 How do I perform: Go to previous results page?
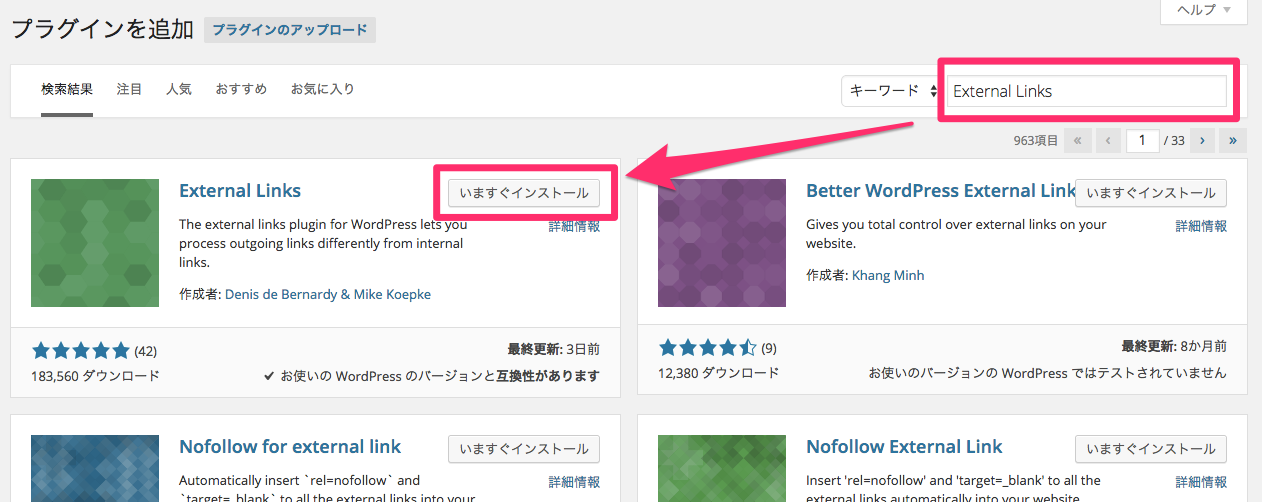click(x=1108, y=141)
